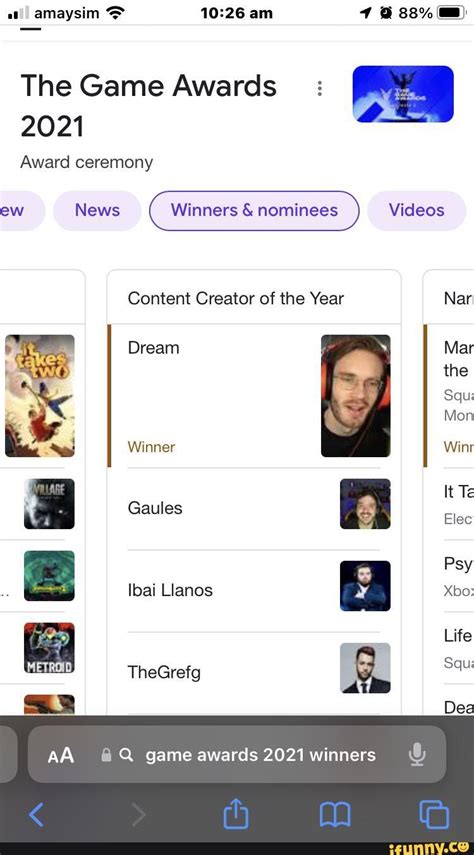Open the Safari share sheet icon
The width and height of the screenshot is (474, 855).
(x=236, y=814)
